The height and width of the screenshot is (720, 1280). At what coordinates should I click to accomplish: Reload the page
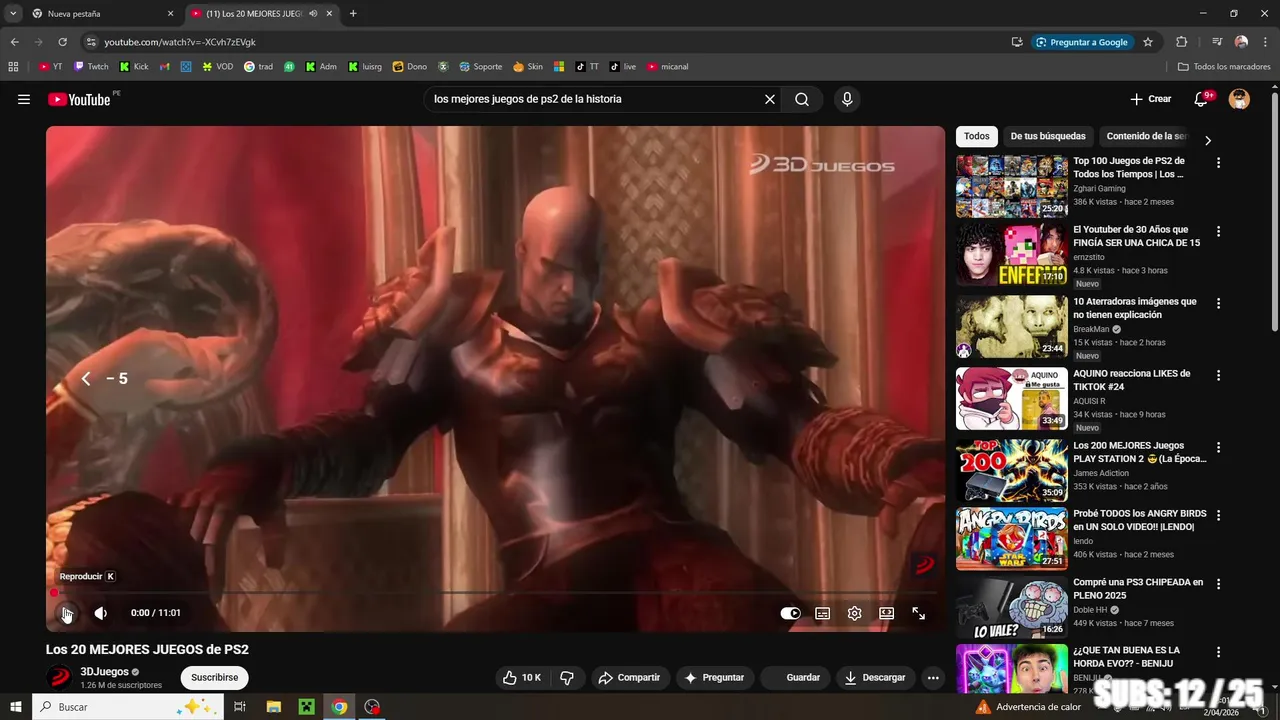point(62,42)
